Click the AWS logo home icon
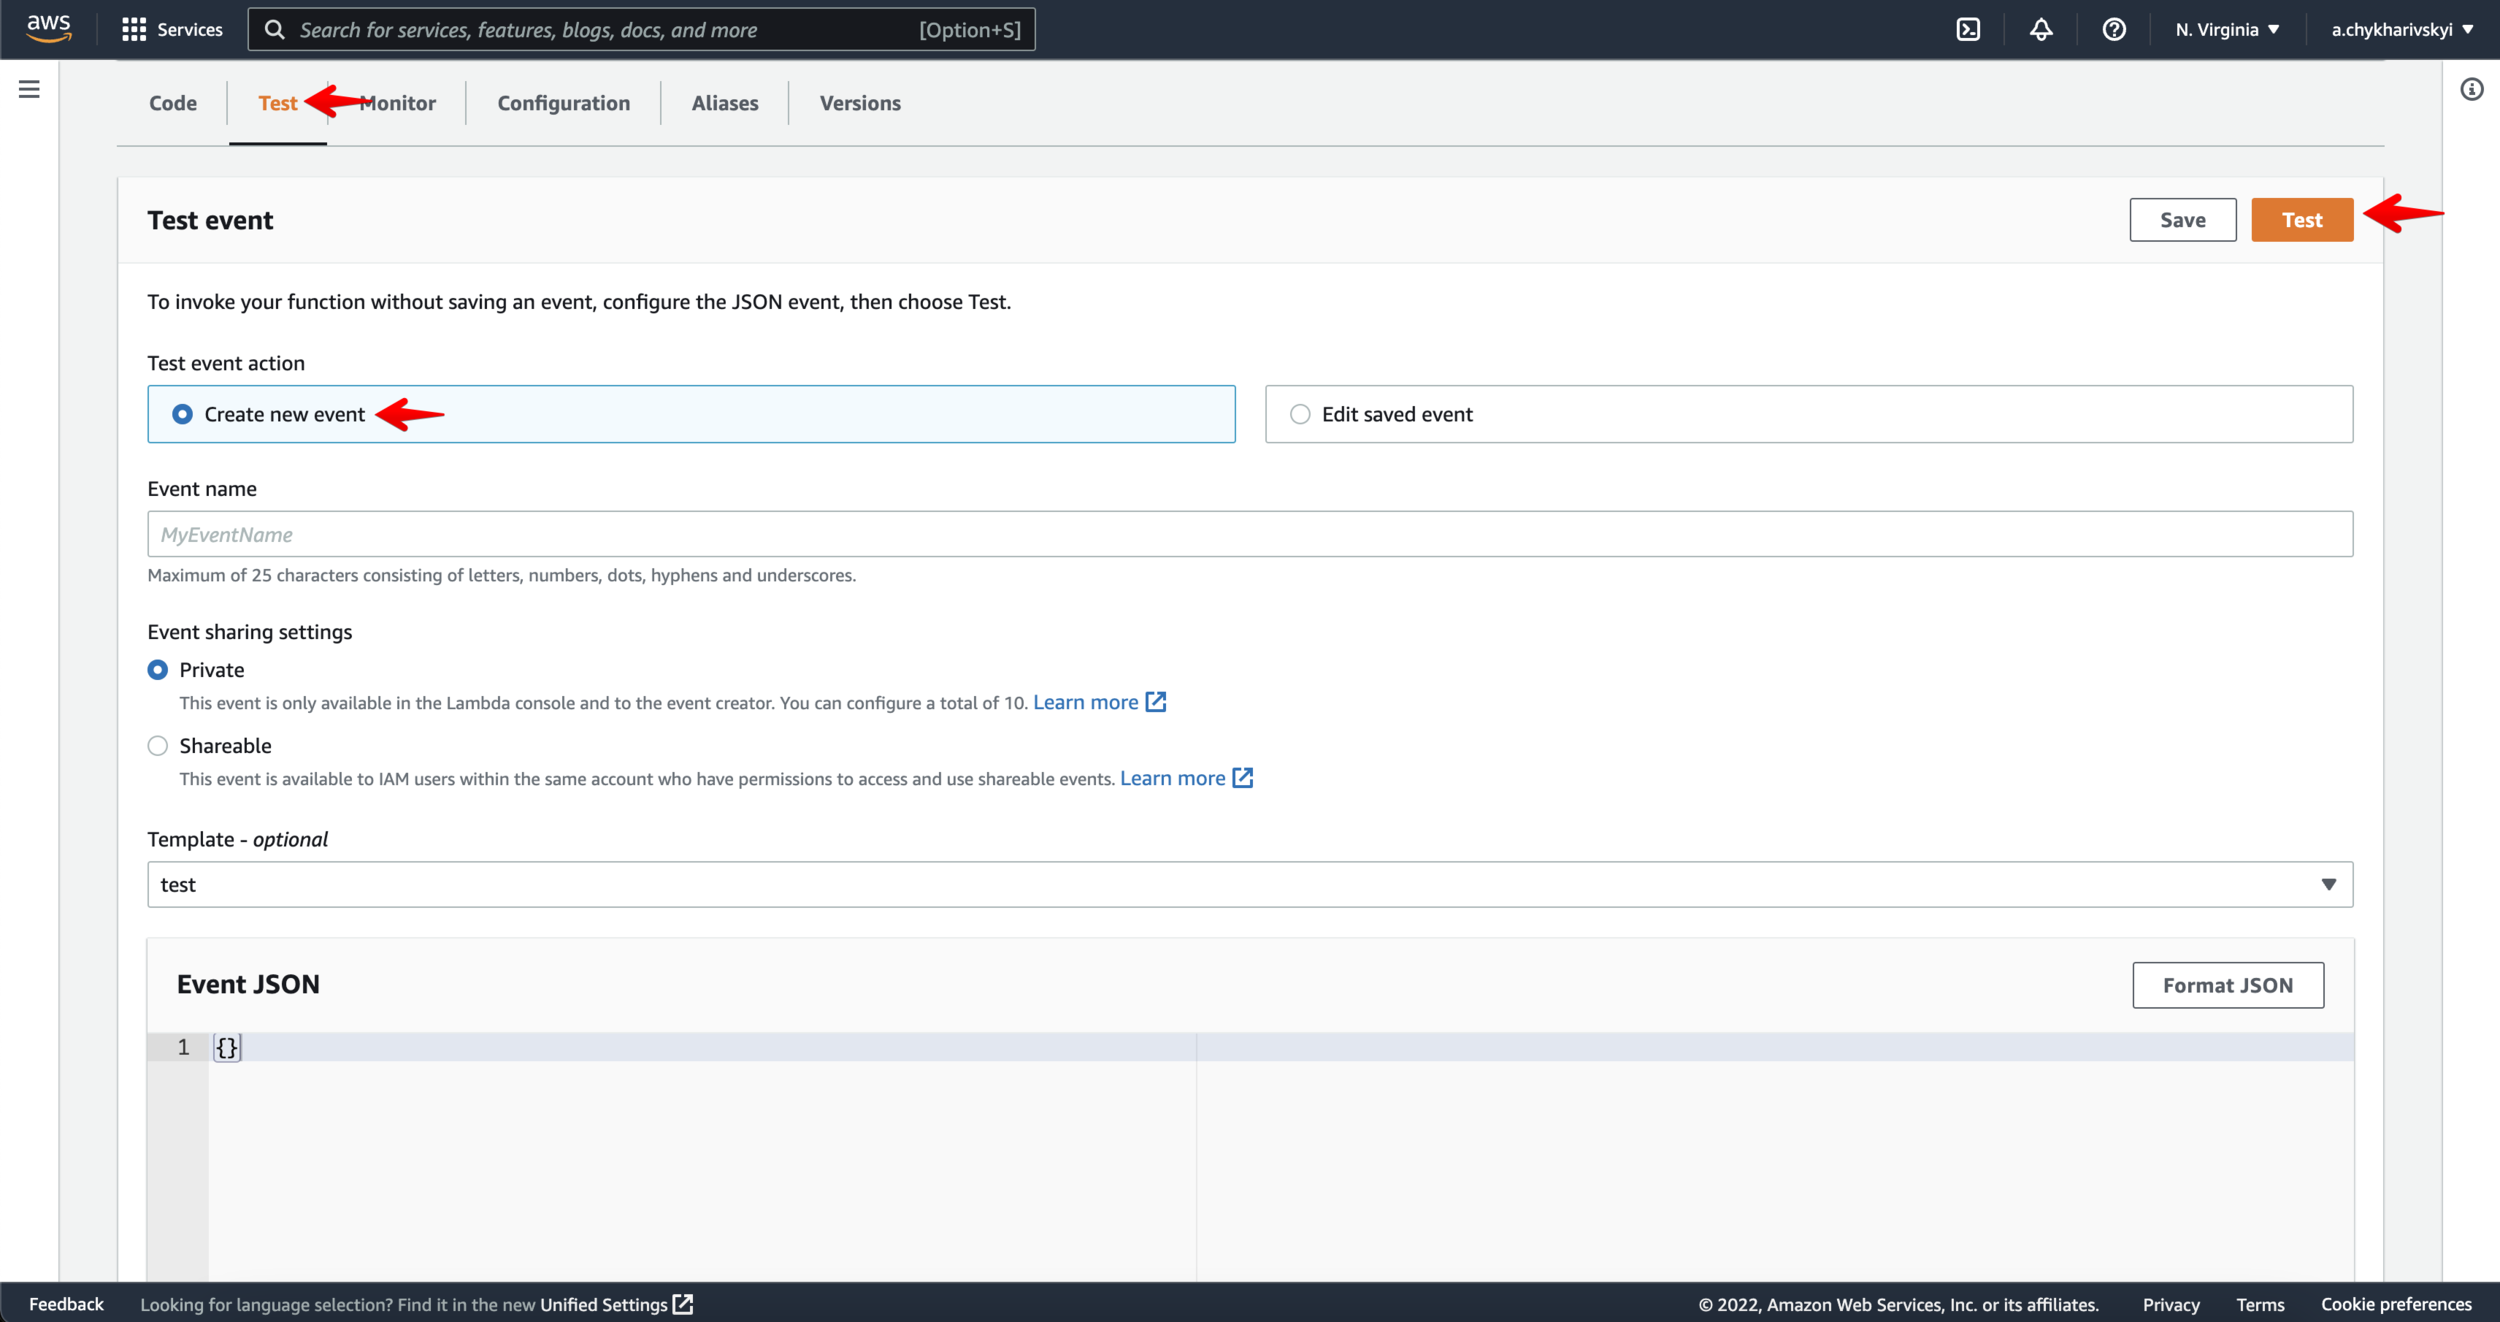Screen dimensions: 2500x1322 (49, 29)
